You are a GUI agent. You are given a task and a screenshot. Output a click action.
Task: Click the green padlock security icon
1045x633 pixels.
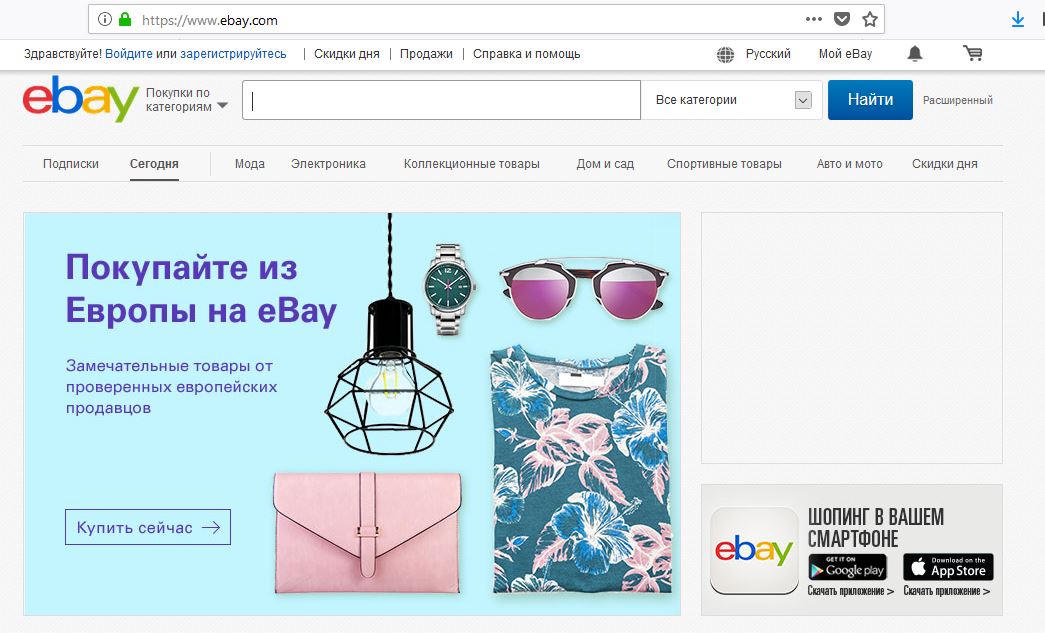pos(125,19)
